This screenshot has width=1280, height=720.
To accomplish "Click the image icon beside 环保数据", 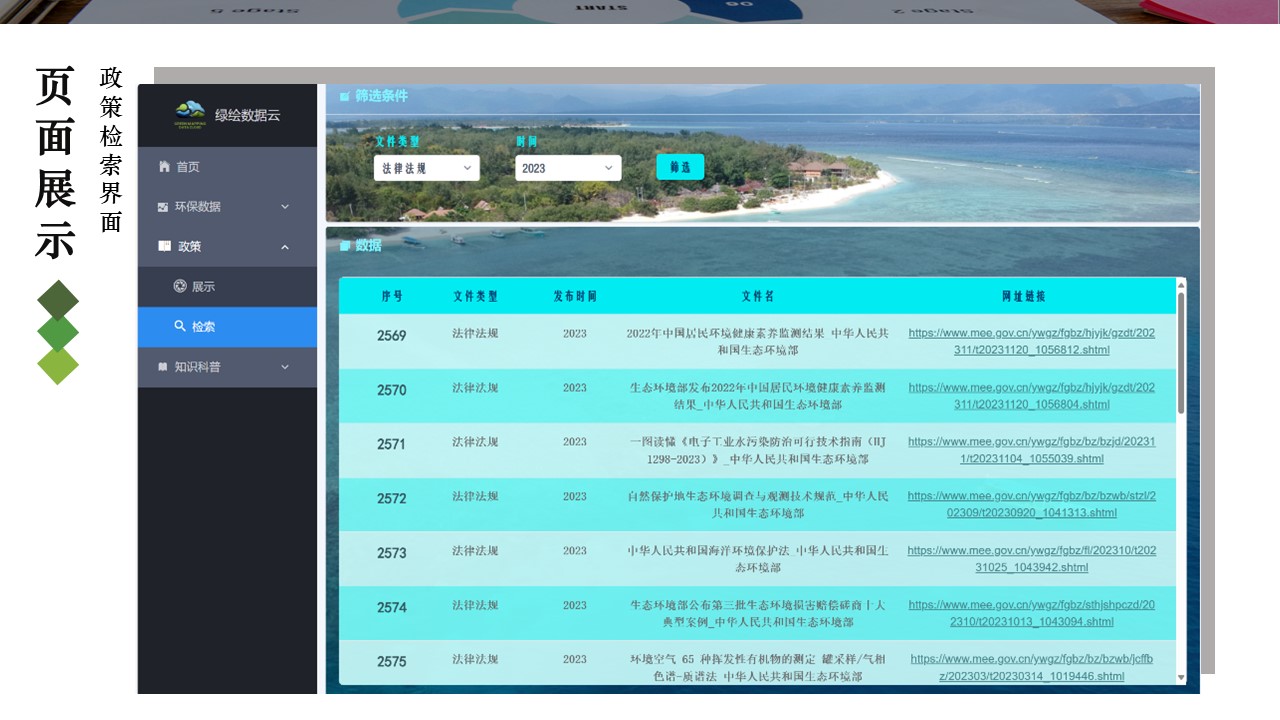I will pyautogui.click(x=163, y=207).
